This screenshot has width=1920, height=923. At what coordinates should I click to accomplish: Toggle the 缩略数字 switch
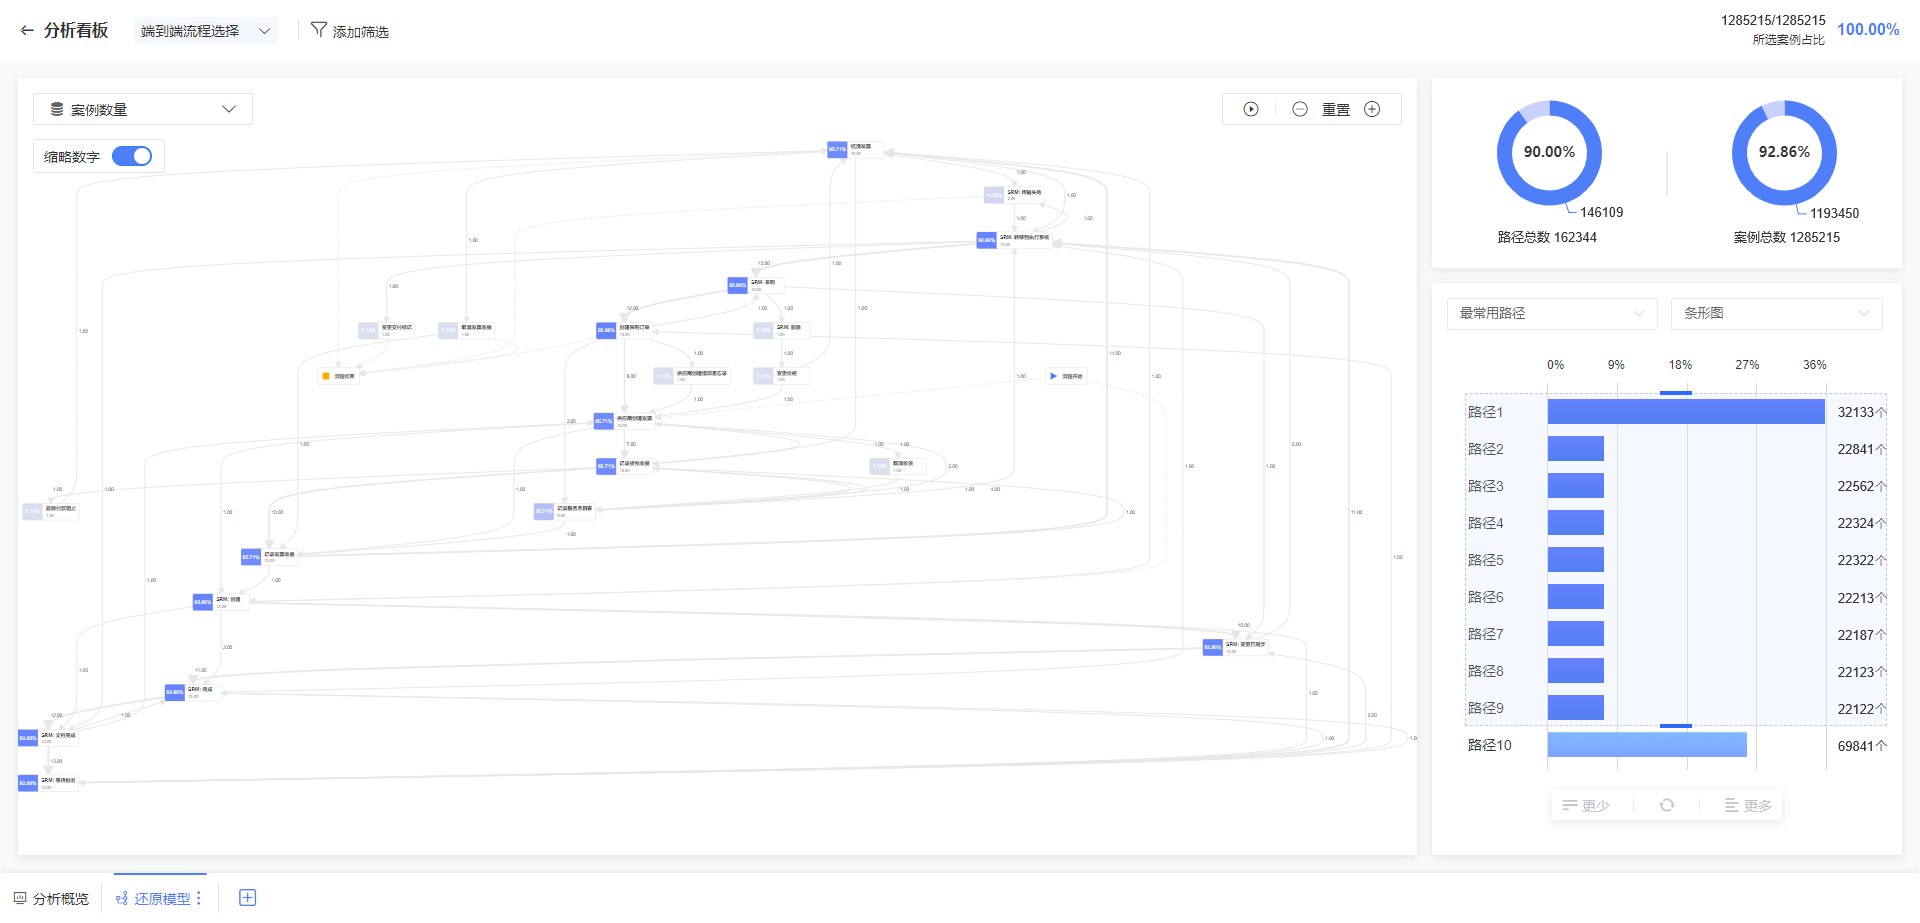pyautogui.click(x=132, y=156)
